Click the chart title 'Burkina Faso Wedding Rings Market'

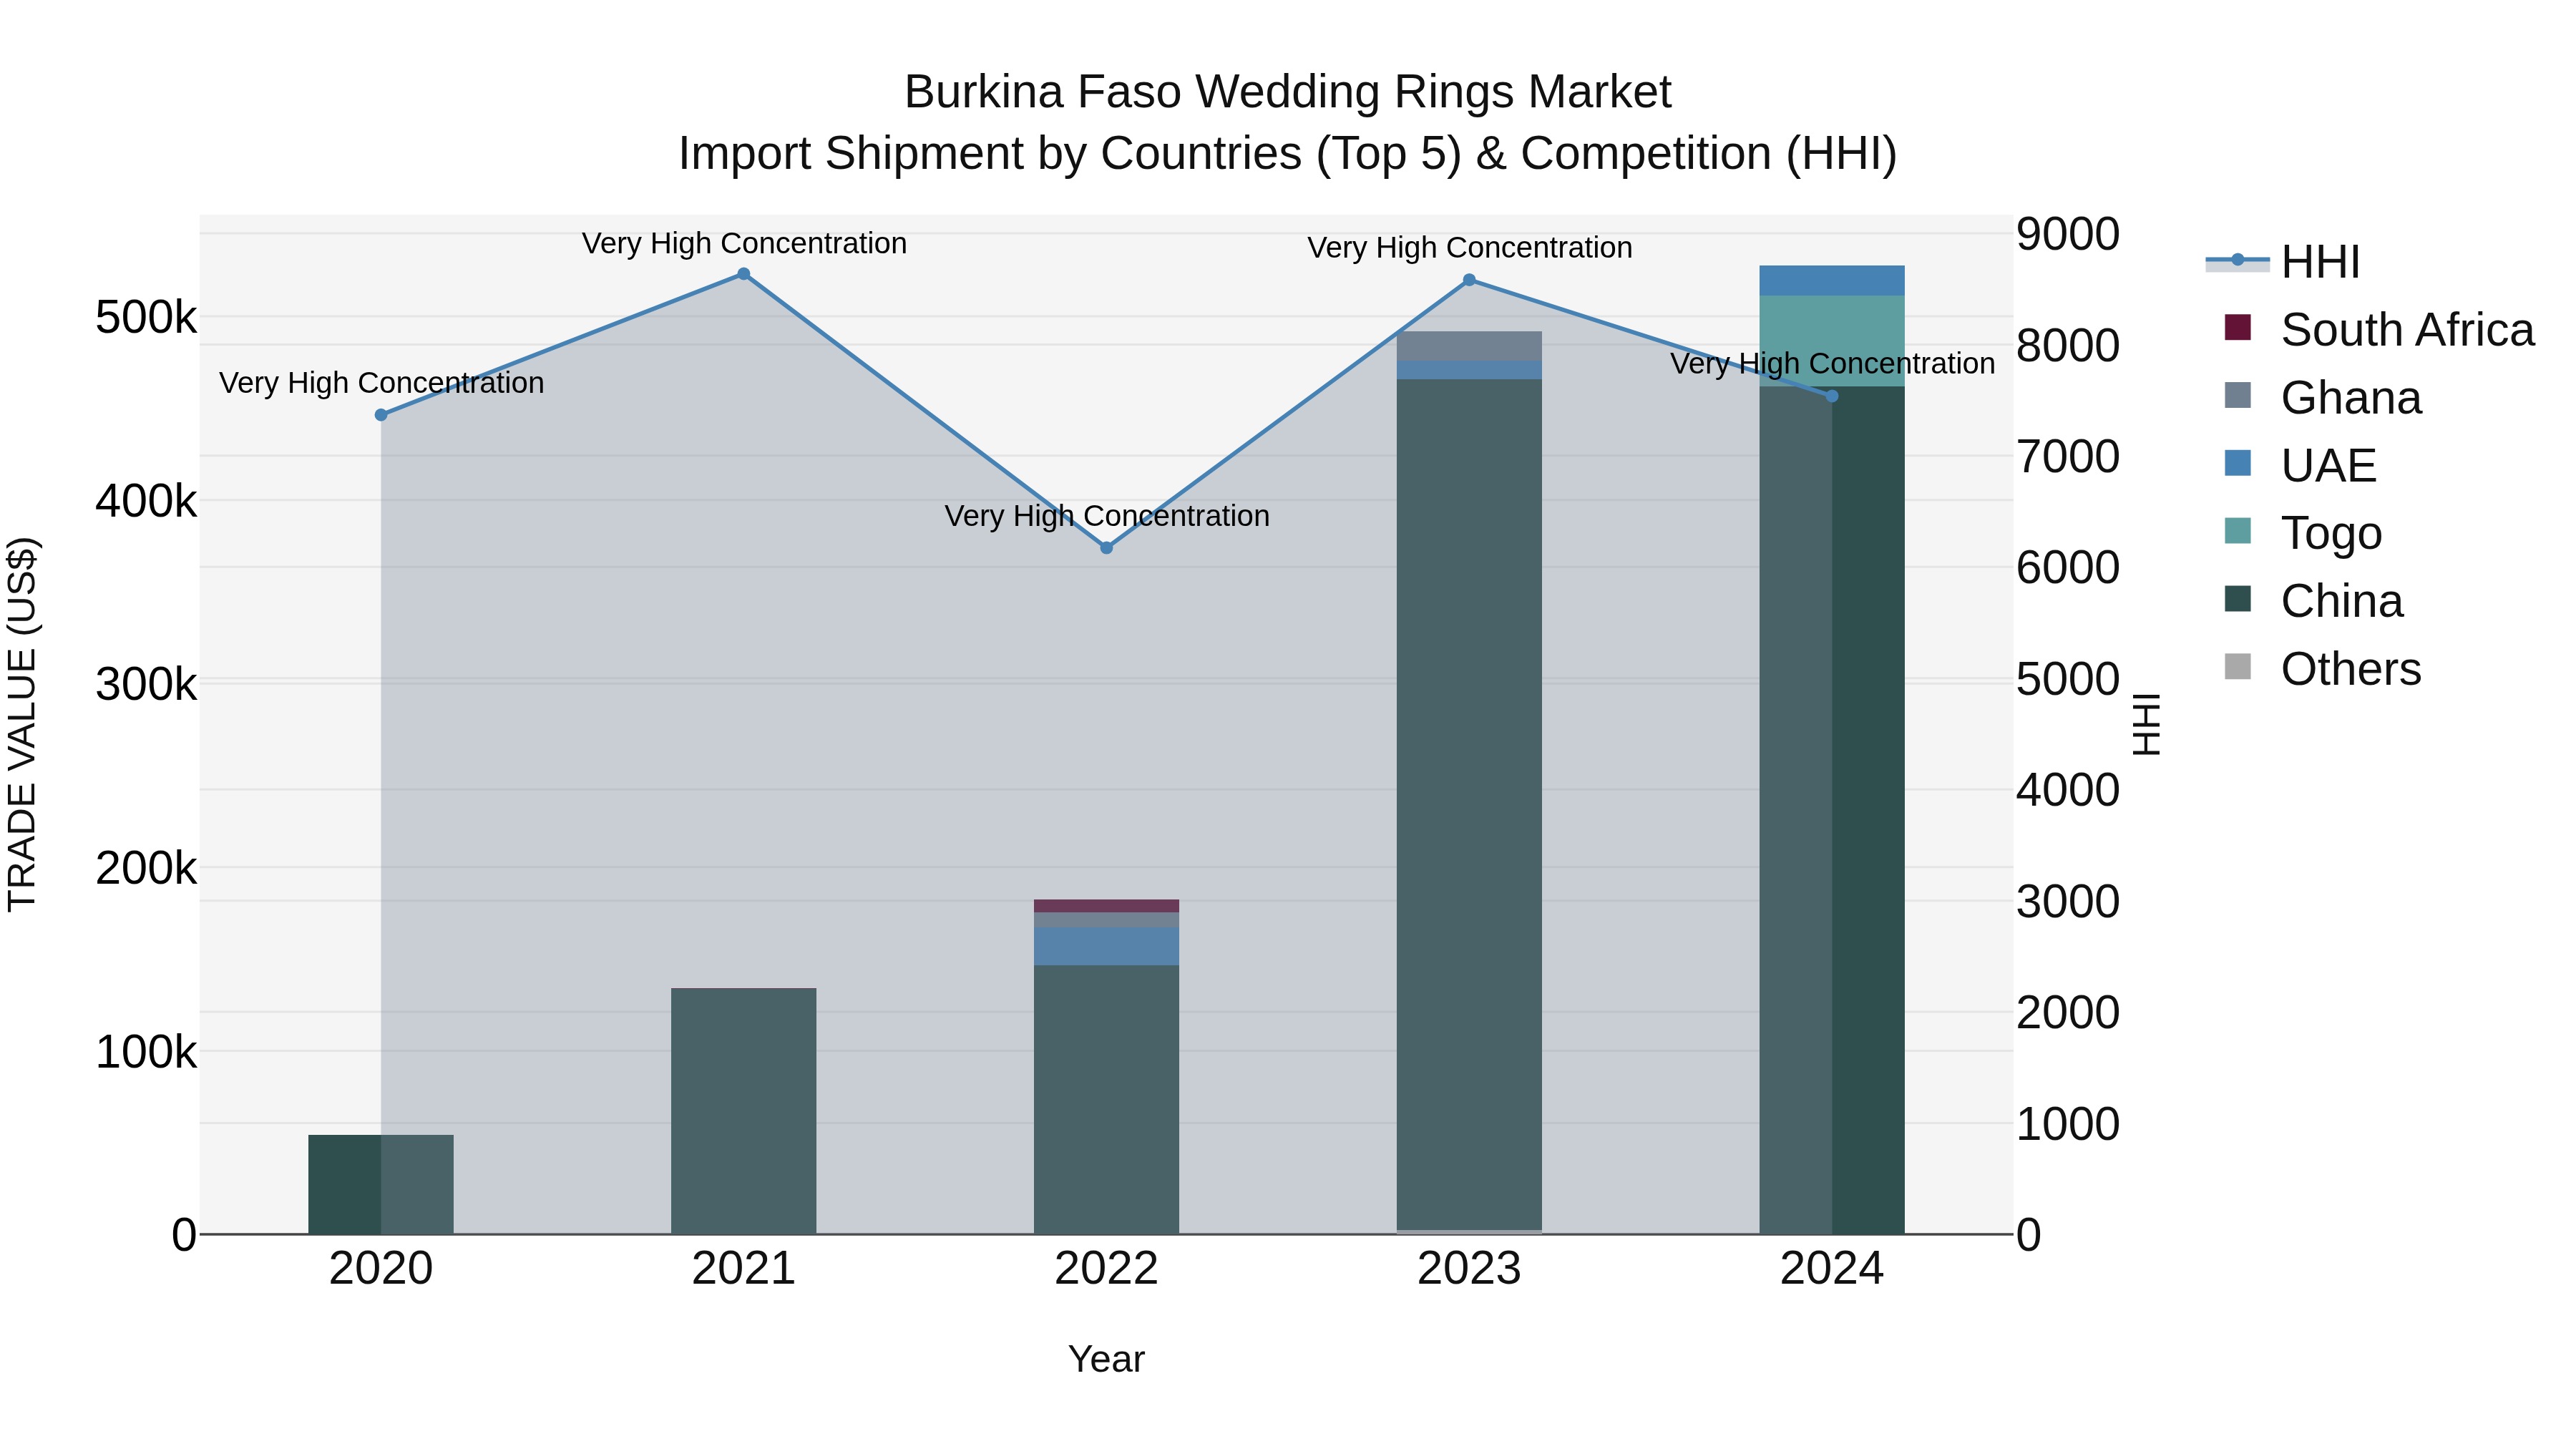(x=1288, y=92)
